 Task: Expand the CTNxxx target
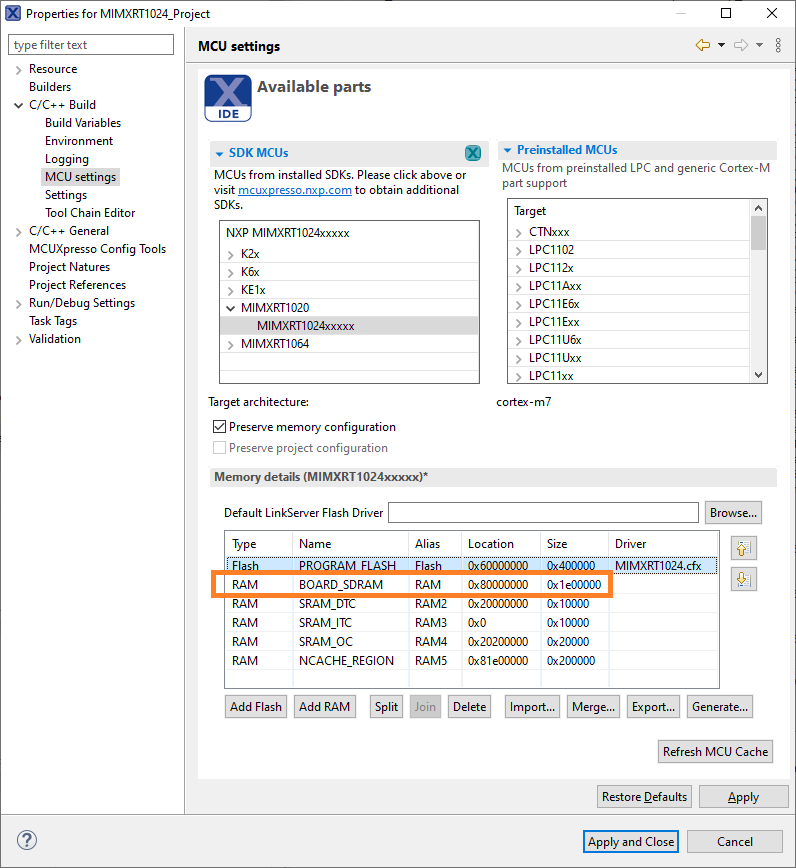[519, 232]
